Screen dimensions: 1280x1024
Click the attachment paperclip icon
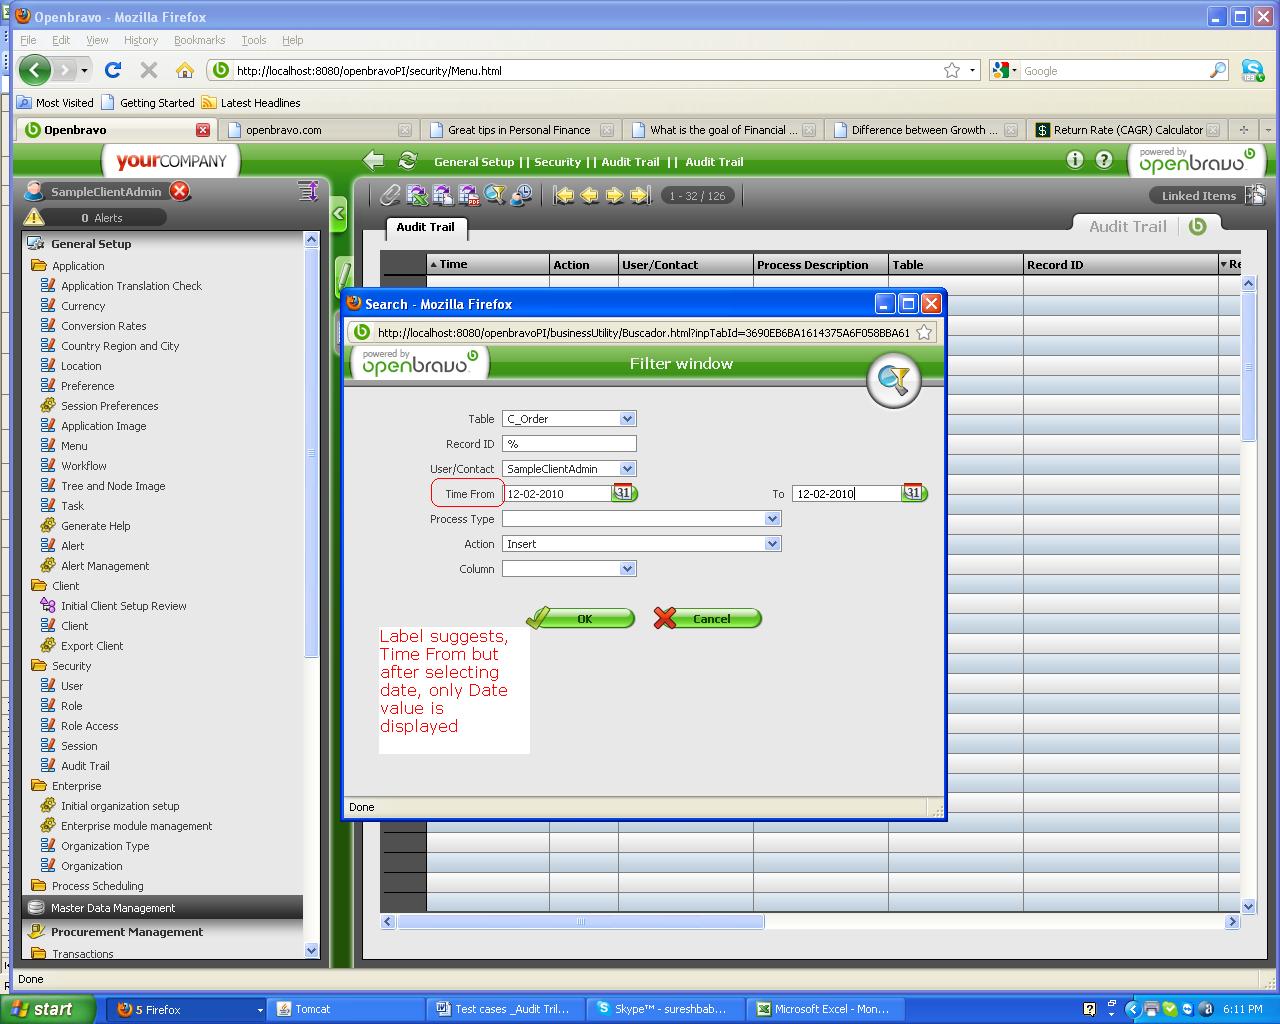[x=390, y=196]
